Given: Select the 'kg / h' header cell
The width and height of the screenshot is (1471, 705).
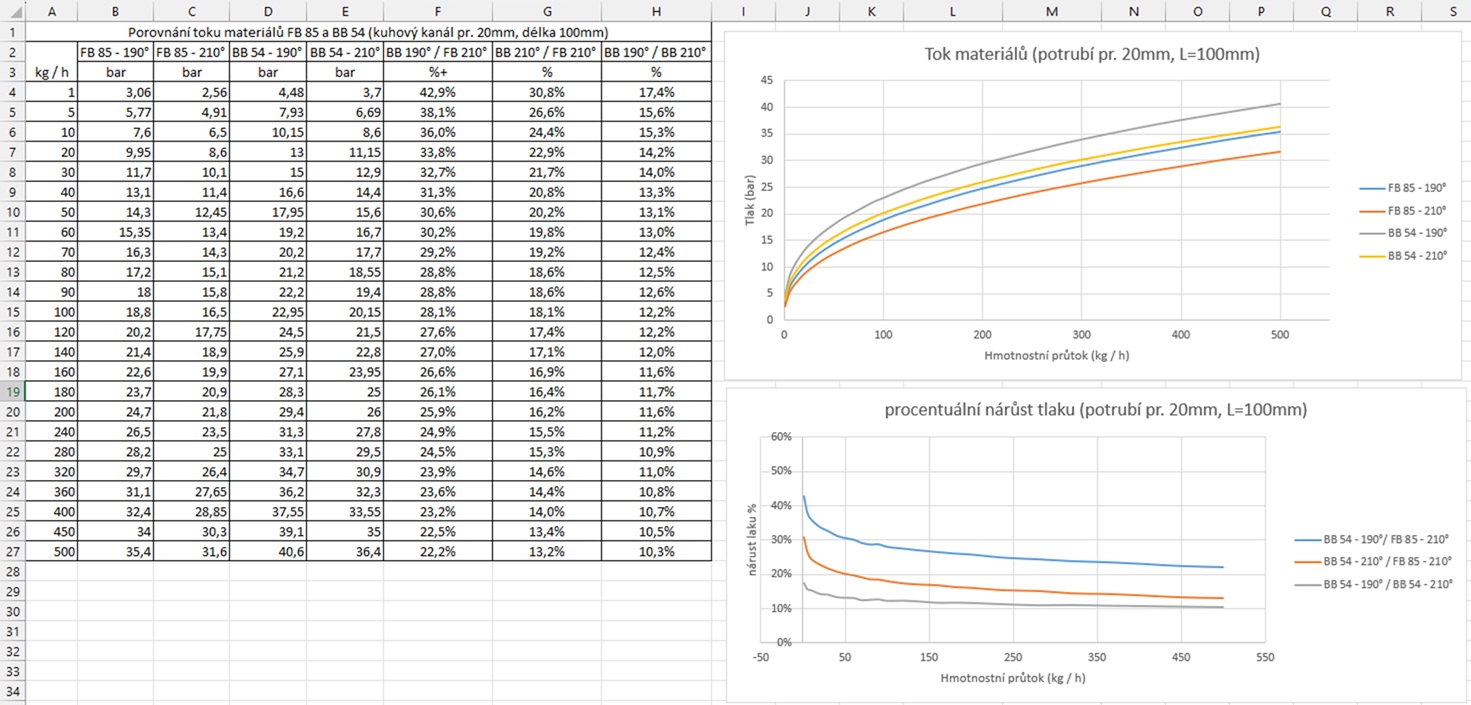Looking at the screenshot, I should click(x=51, y=73).
